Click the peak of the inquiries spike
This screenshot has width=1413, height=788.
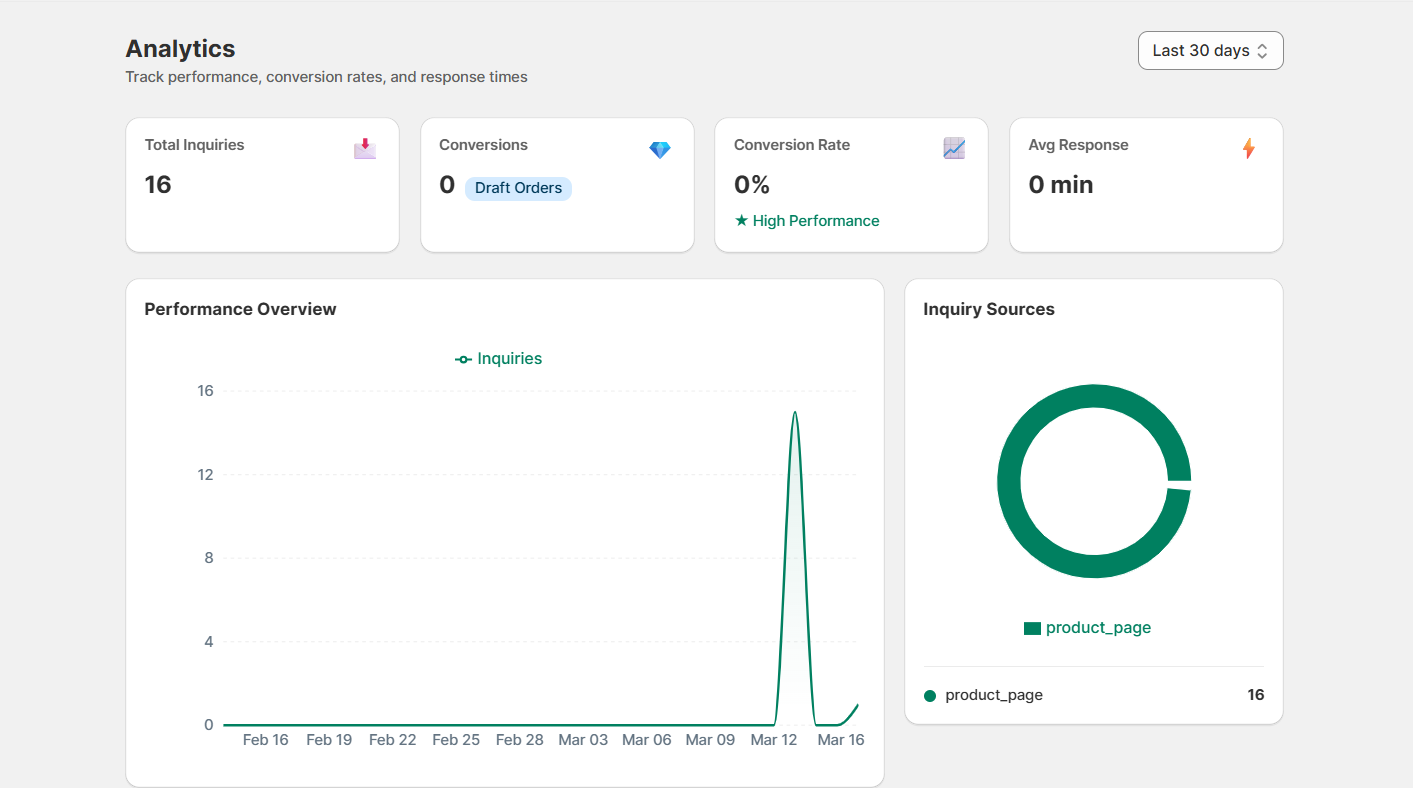(x=794, y=412)
